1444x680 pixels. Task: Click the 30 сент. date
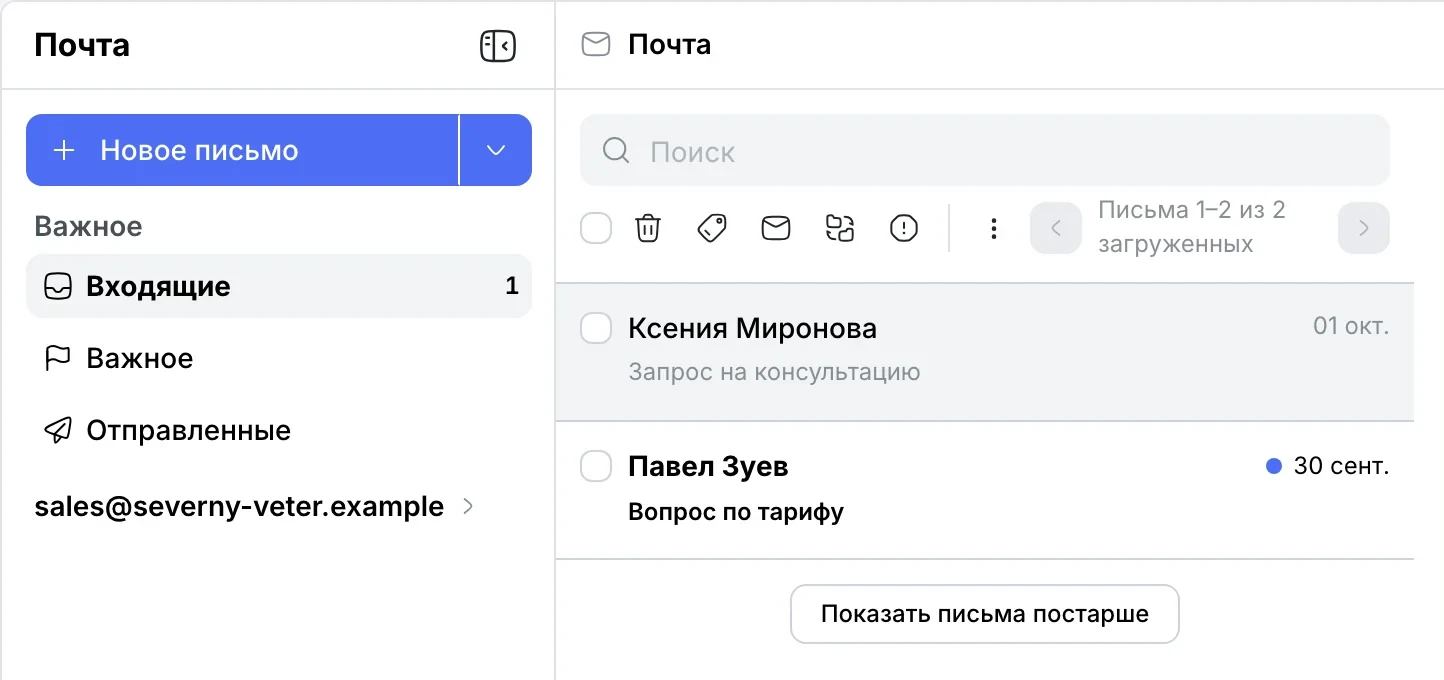click(x=1341, y=466)
